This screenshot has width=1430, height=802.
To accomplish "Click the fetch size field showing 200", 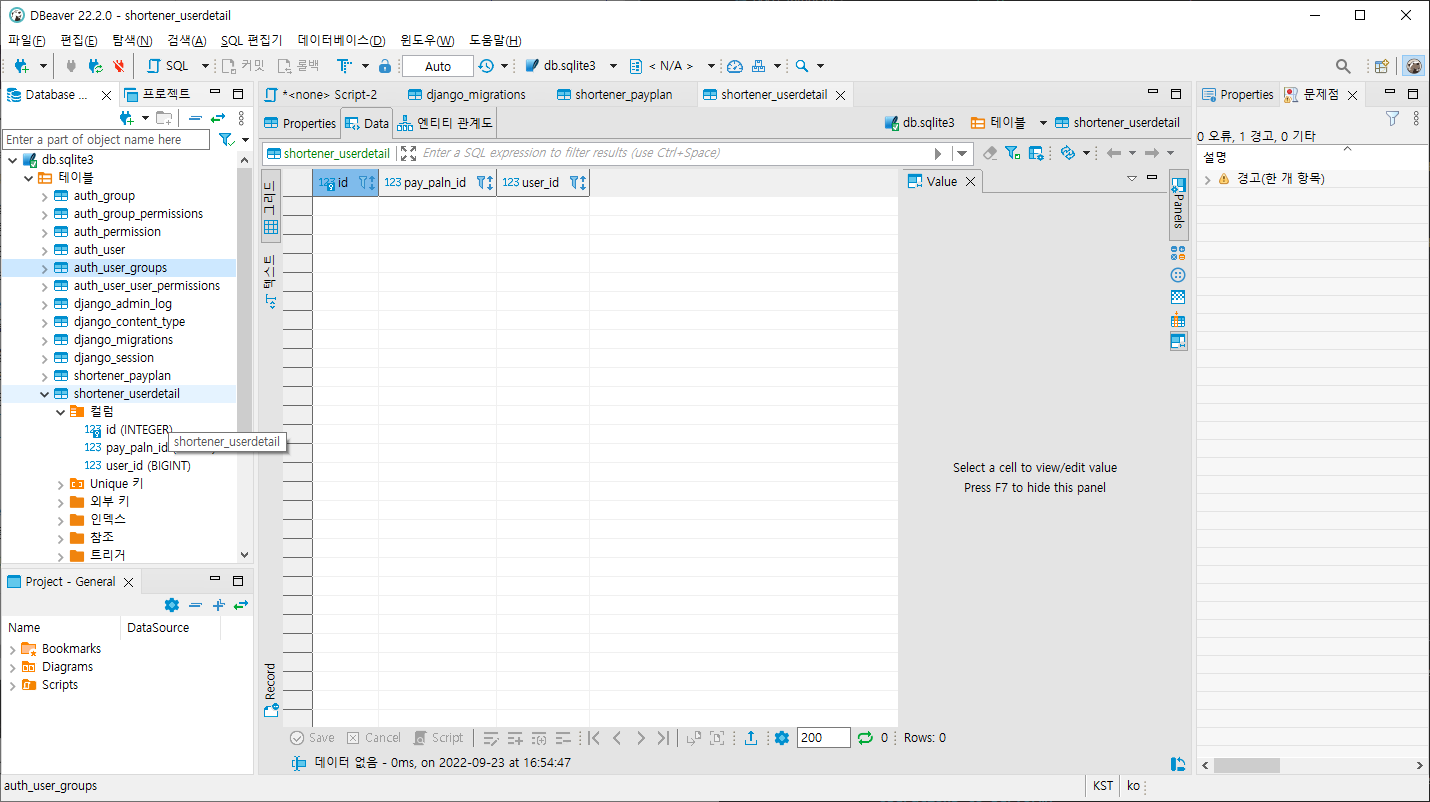I will [824, 738].
